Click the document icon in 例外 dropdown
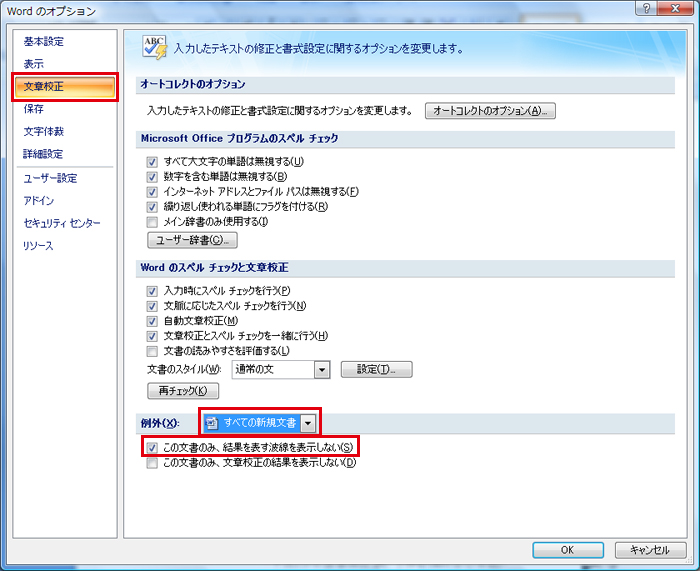Screen dimensions: 700x571 click(212, 424)
